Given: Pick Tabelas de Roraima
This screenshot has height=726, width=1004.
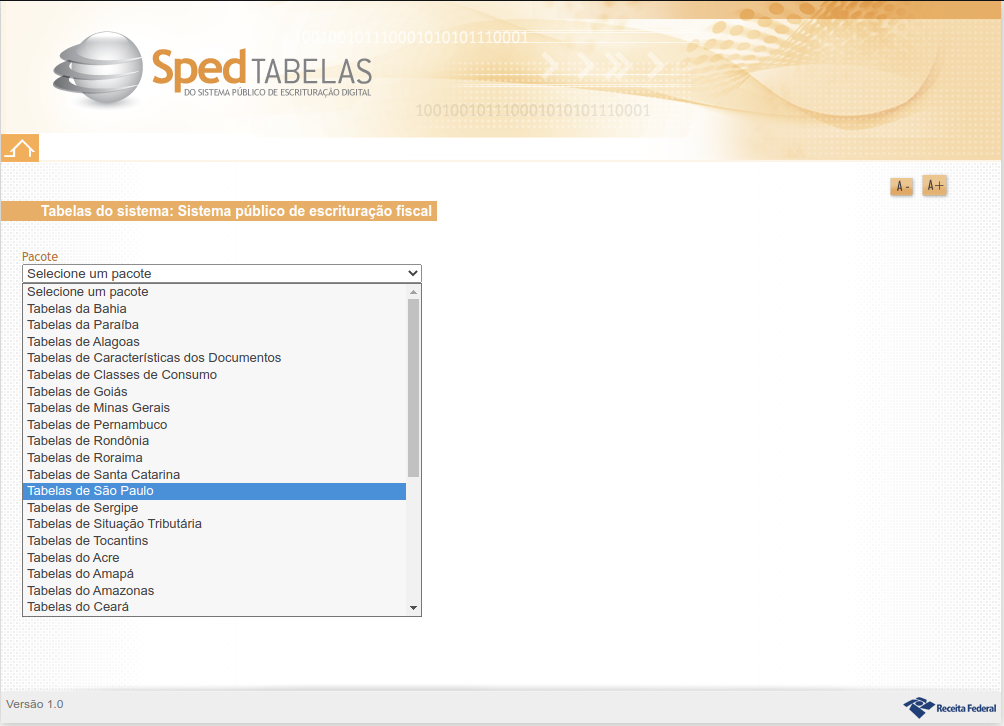Looking at the screenshot, I should [215, 458].
